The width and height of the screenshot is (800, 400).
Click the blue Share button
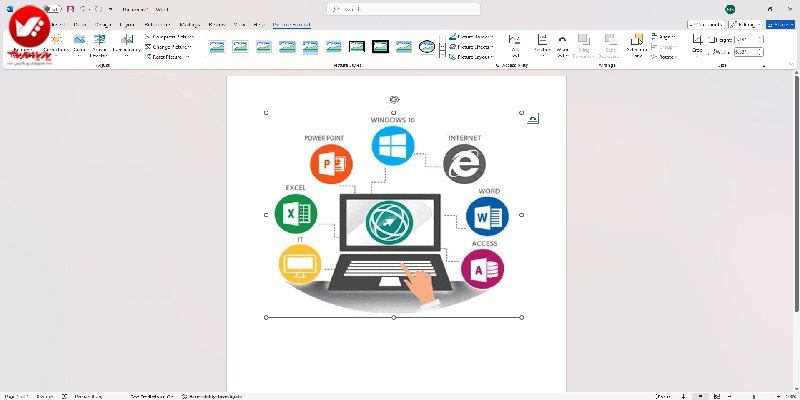click(x=780, y=24)
